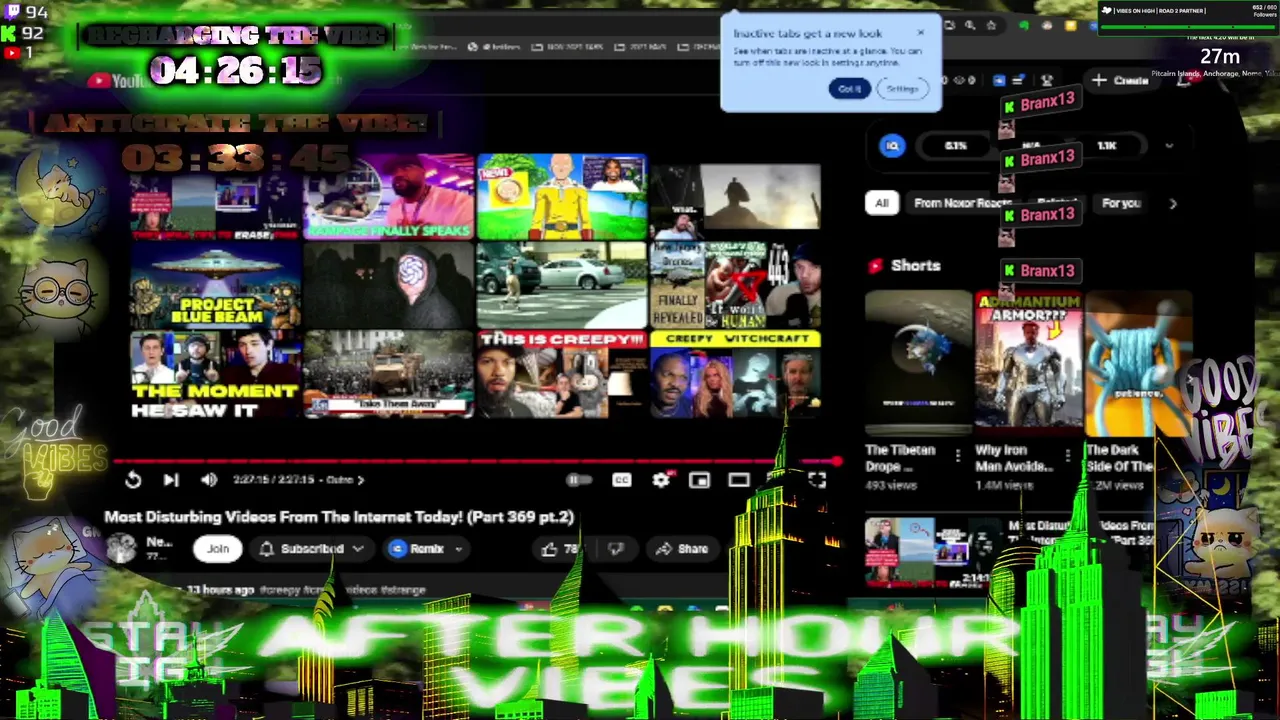Click the yellow extension icon
Screen dimensions: 1280x720
click(1070, 25)
